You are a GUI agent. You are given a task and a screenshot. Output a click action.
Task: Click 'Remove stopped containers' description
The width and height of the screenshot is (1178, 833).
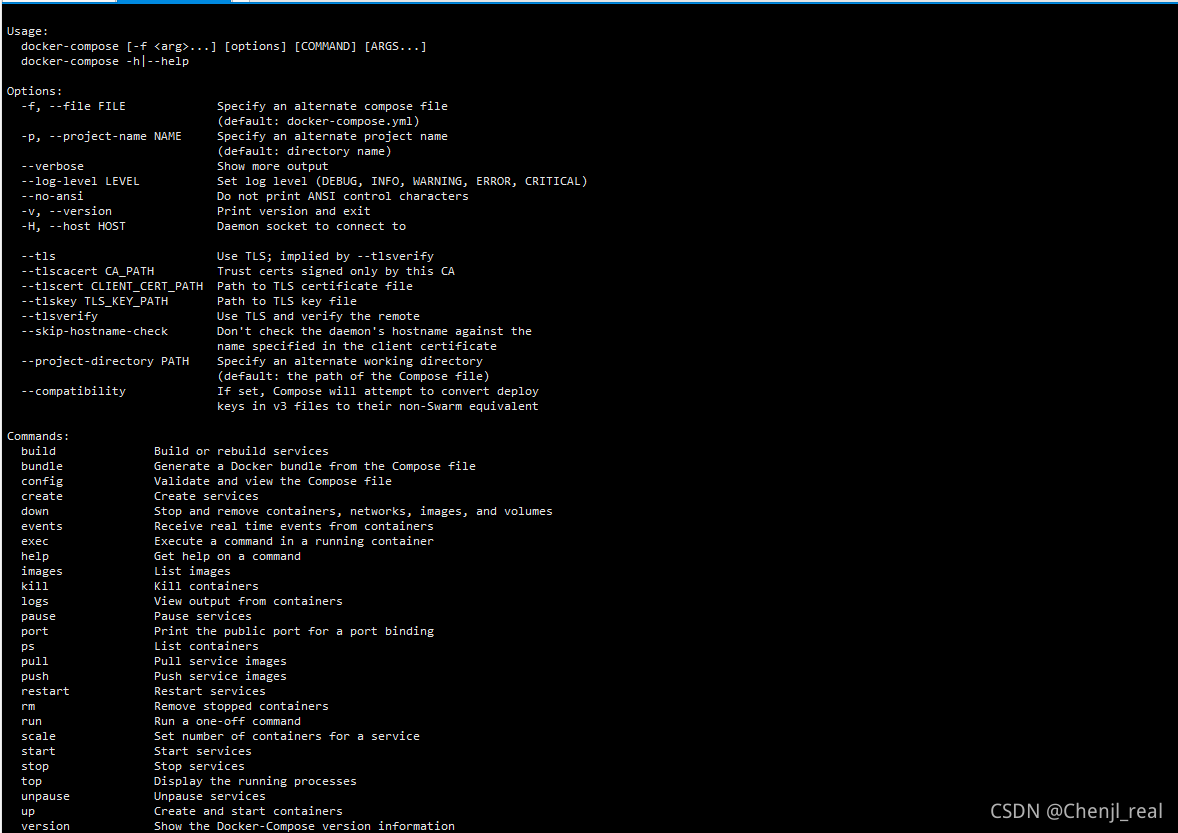click(241, 708)
